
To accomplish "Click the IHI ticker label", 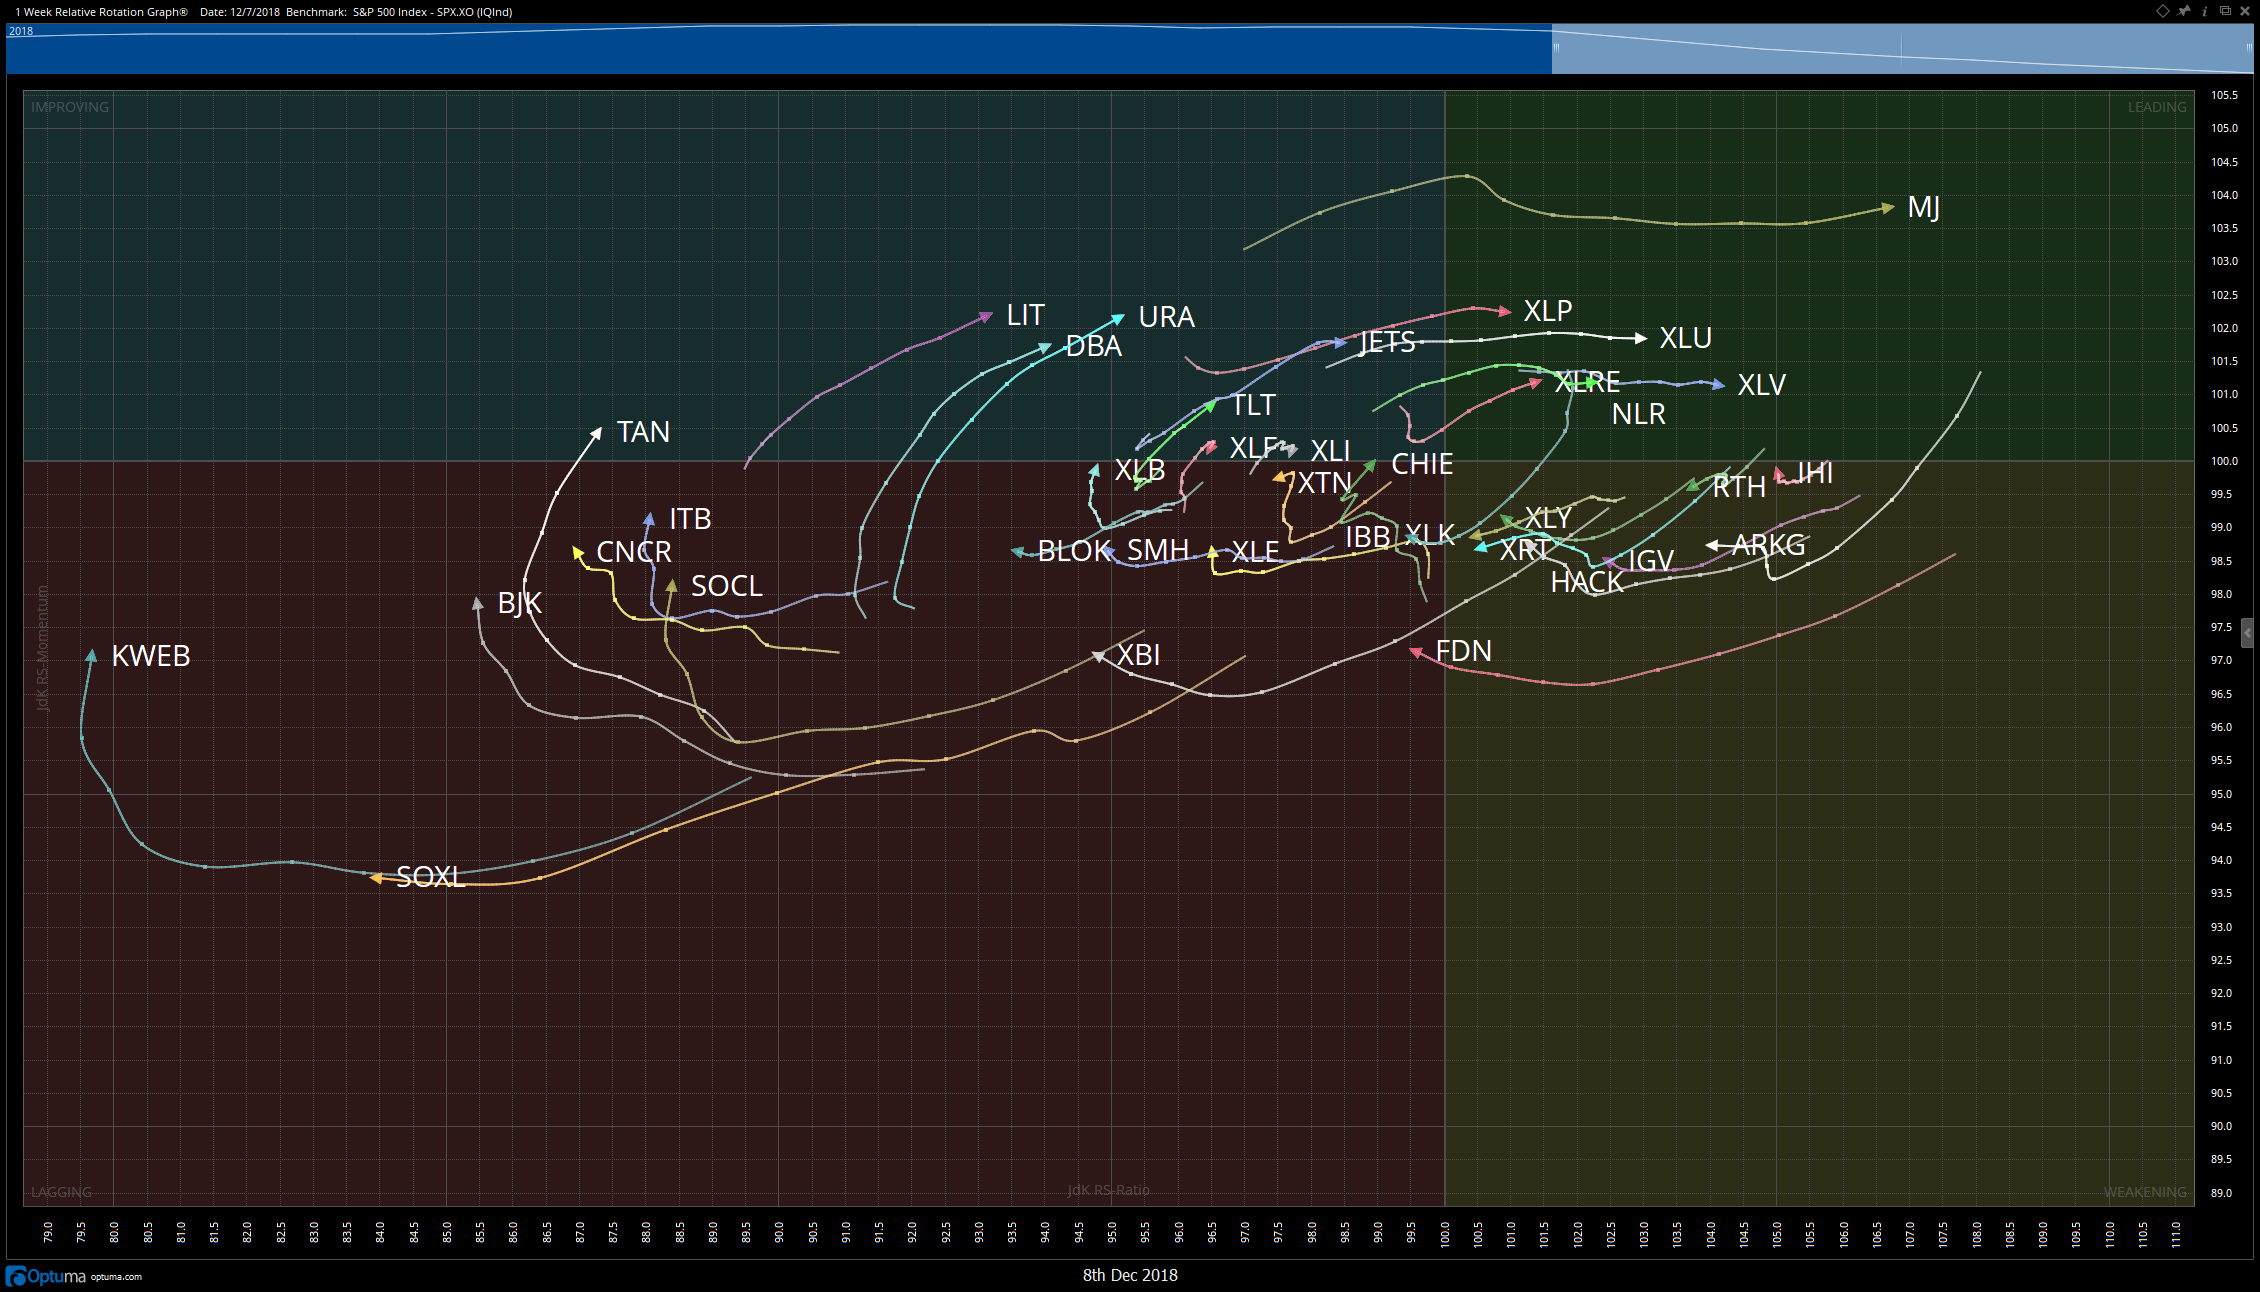I will [1815, 473].
